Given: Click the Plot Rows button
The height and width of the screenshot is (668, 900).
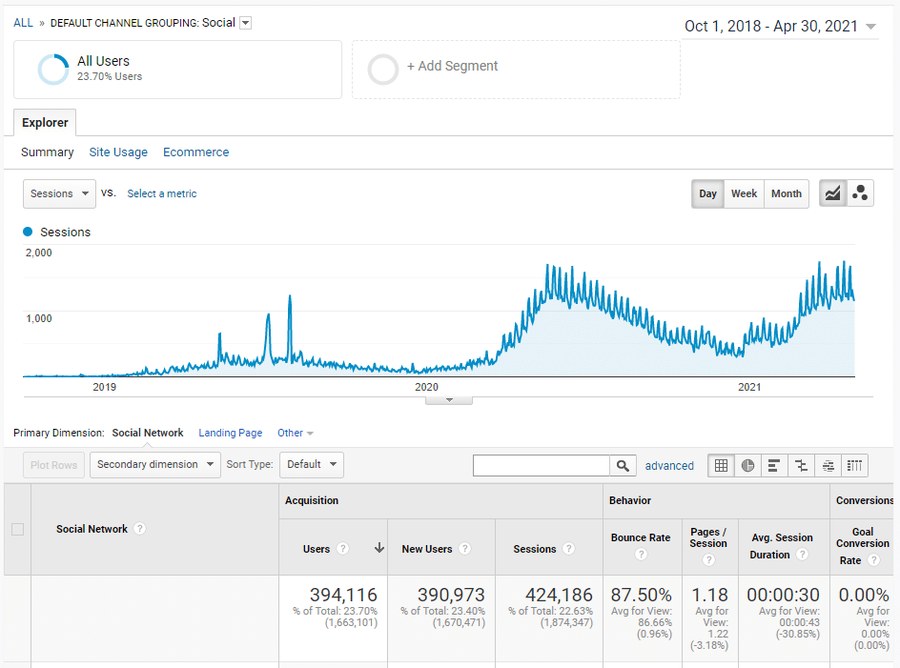Looking at the screenshot, I should point(53,464).
